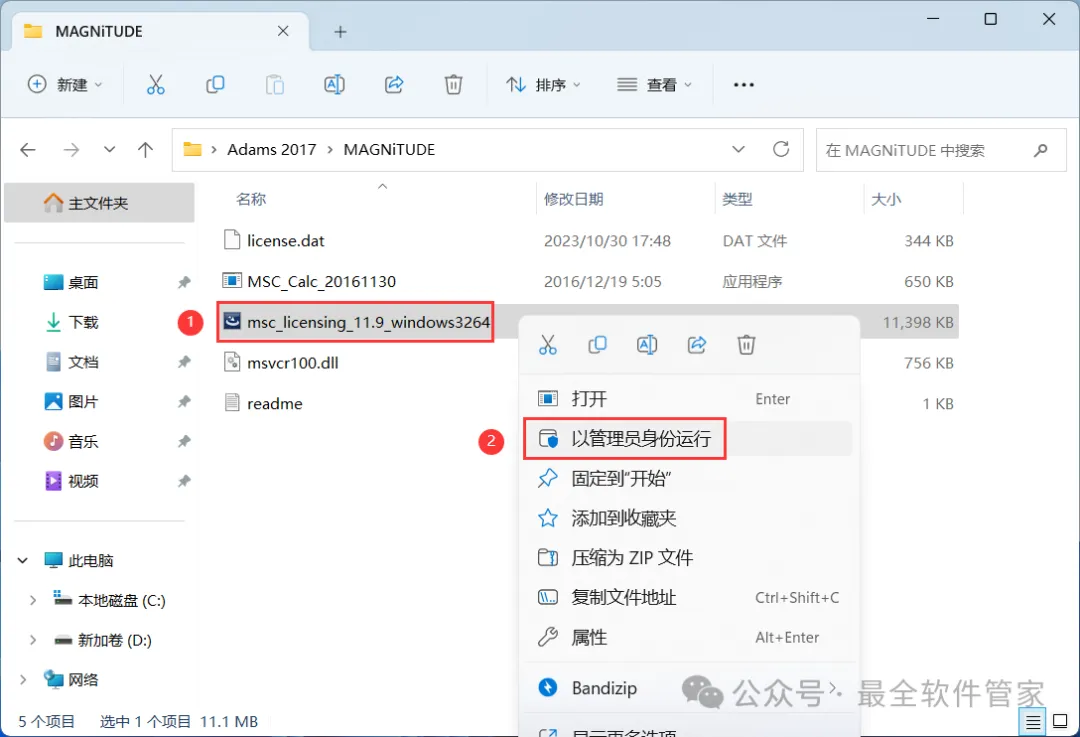Expand the 网络 tree node

23,680
